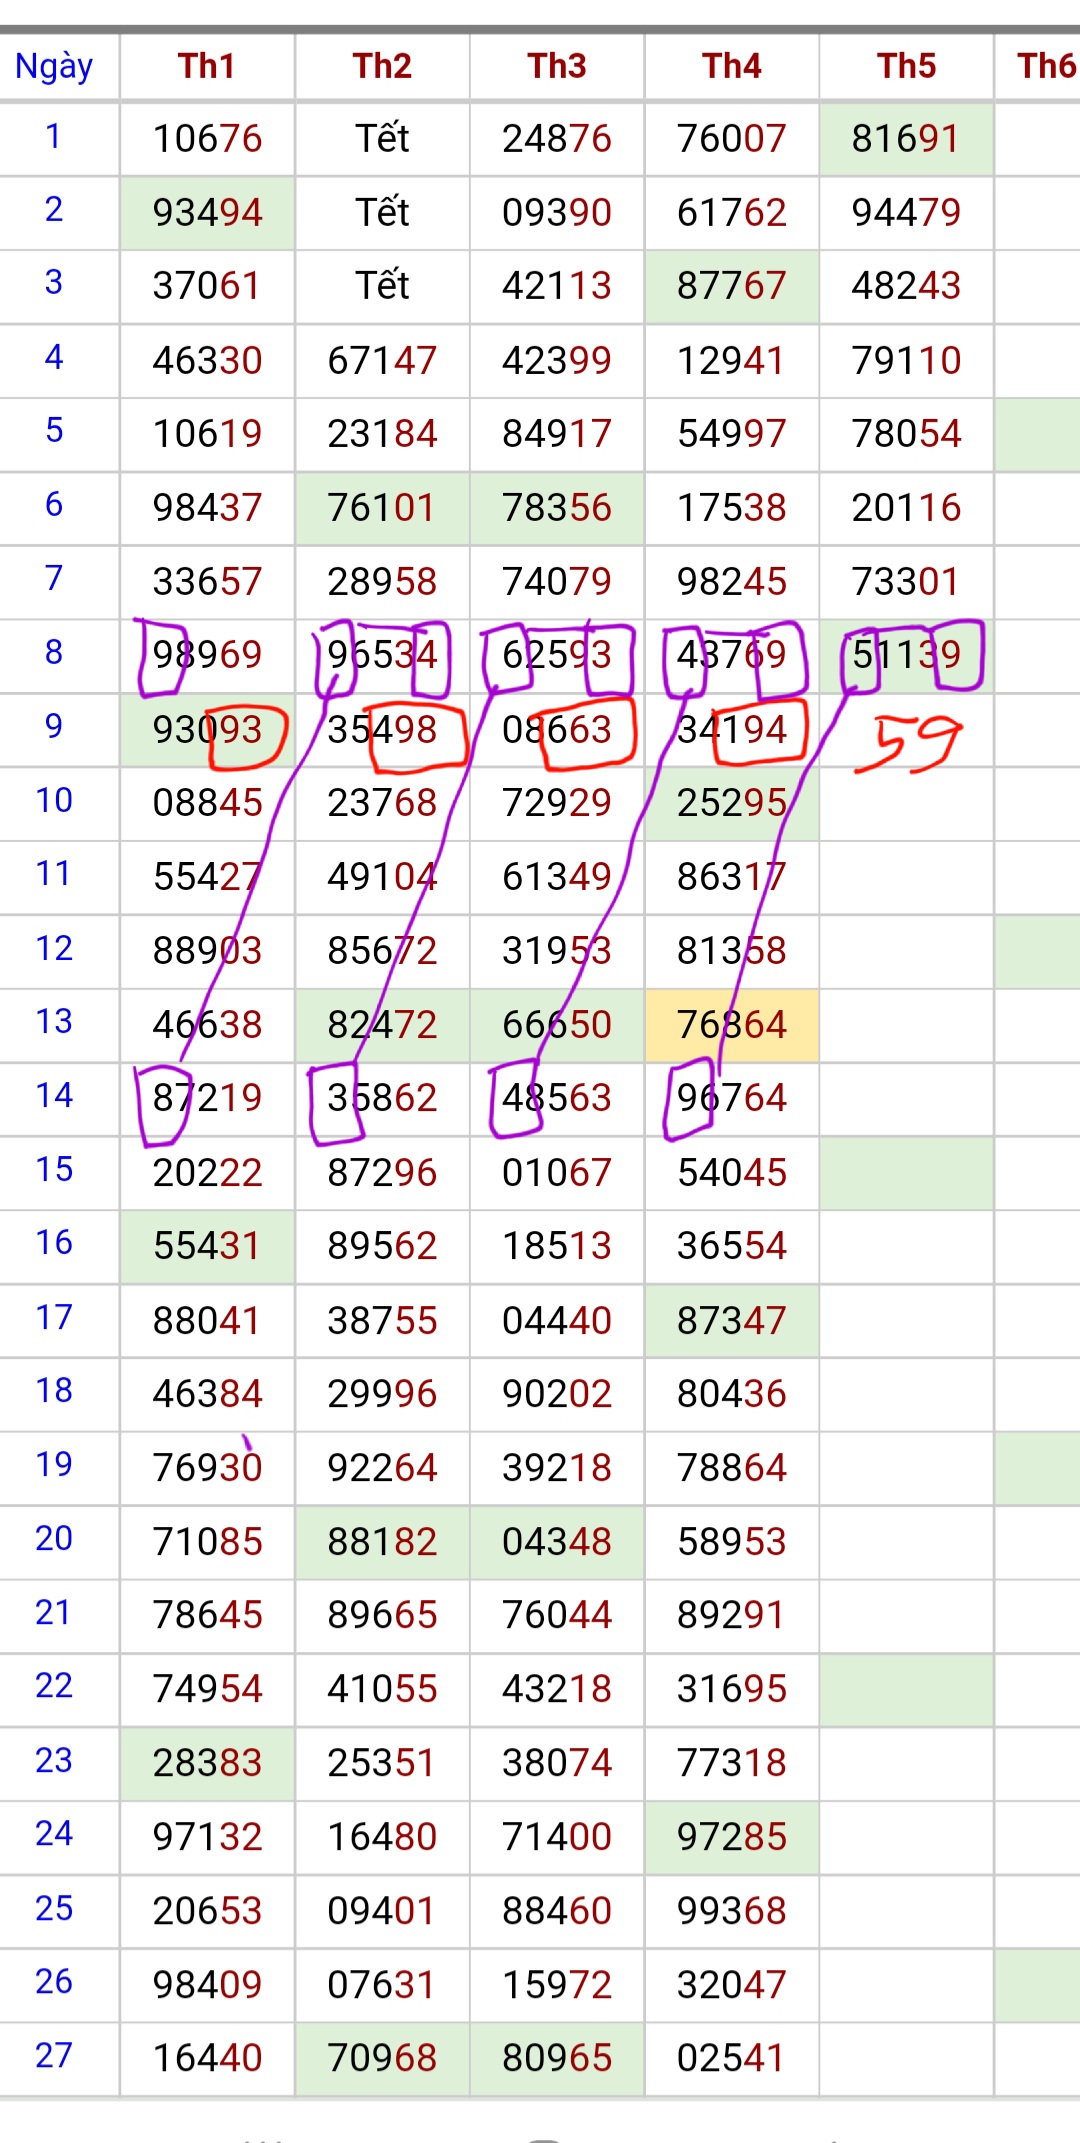Open the day 8 row link

[54, 653]
